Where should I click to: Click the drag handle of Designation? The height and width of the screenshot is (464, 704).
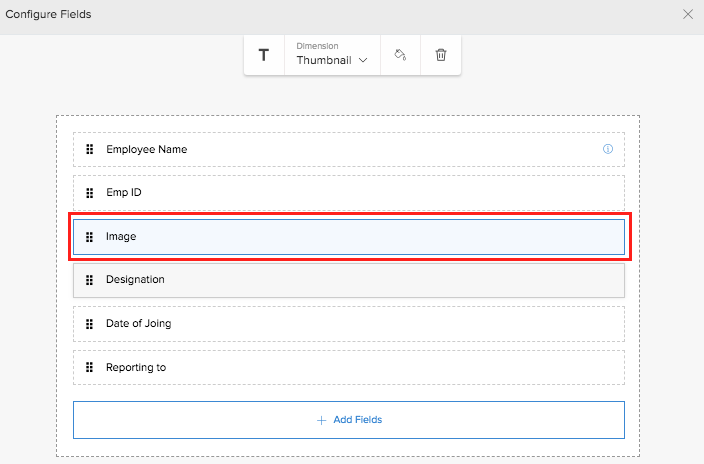pyautogui.click(x=89, y=280)
